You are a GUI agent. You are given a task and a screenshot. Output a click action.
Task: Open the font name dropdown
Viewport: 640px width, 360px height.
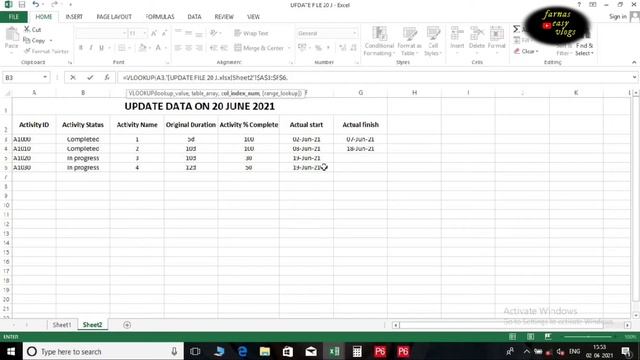[124, 33]
